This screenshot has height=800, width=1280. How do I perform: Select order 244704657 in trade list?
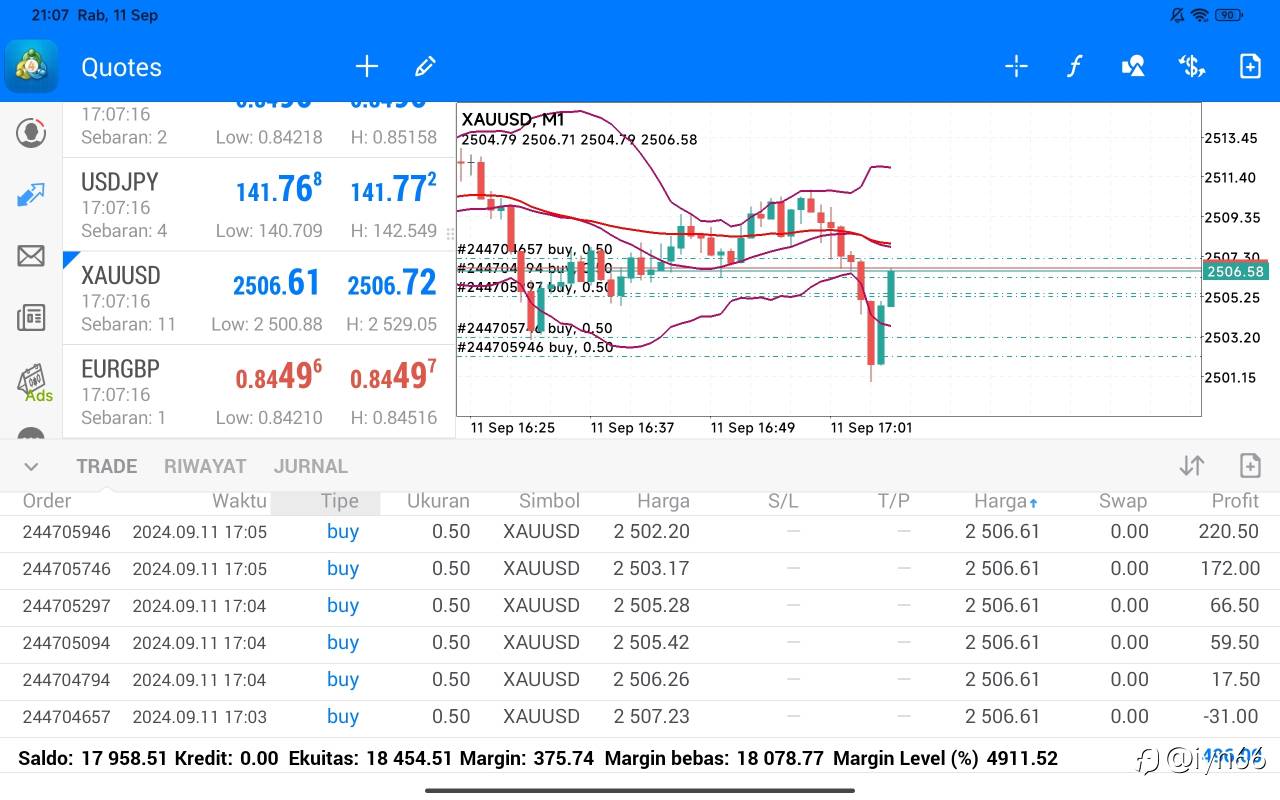tap(640, 717)
